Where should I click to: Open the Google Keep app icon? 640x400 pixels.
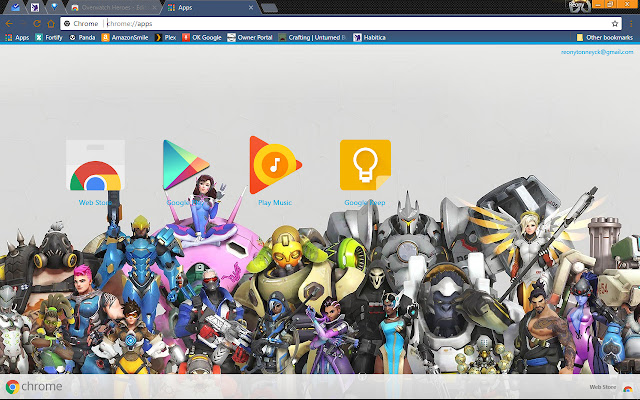coord(365,165)
